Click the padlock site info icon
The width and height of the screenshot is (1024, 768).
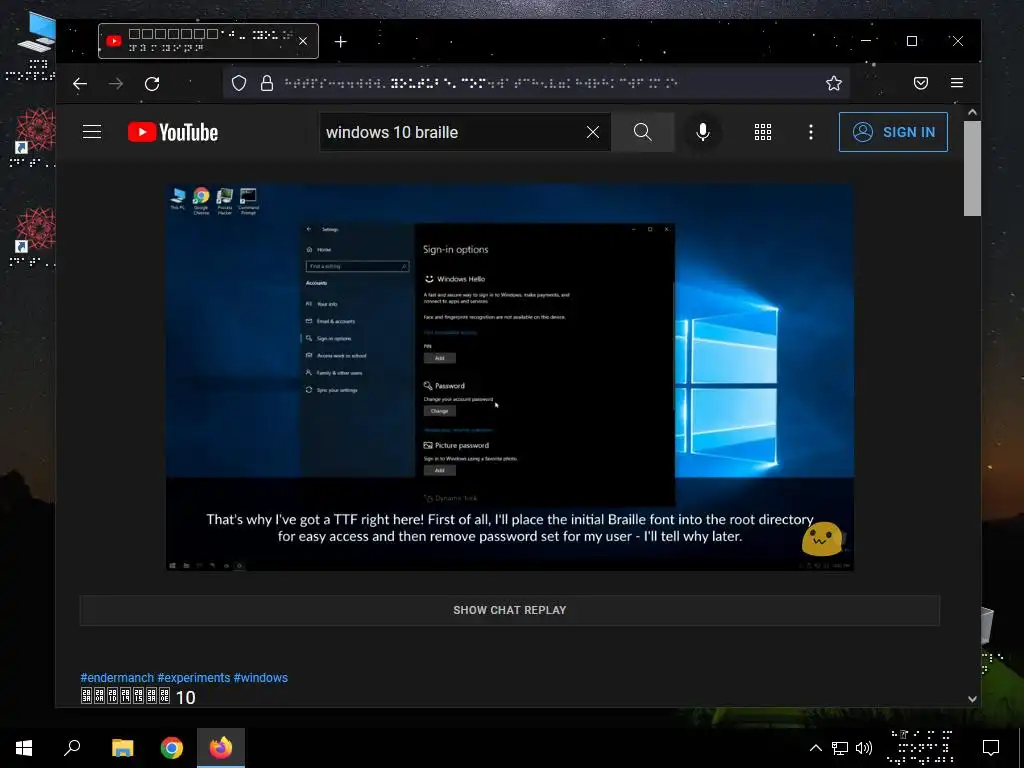tap(267, 83)
